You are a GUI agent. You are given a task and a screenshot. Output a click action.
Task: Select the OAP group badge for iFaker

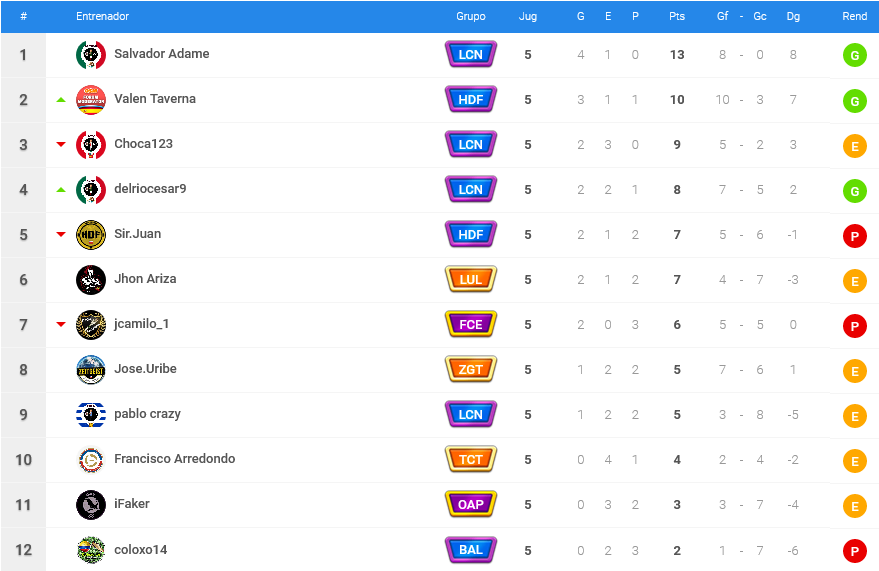click(471, 504)
